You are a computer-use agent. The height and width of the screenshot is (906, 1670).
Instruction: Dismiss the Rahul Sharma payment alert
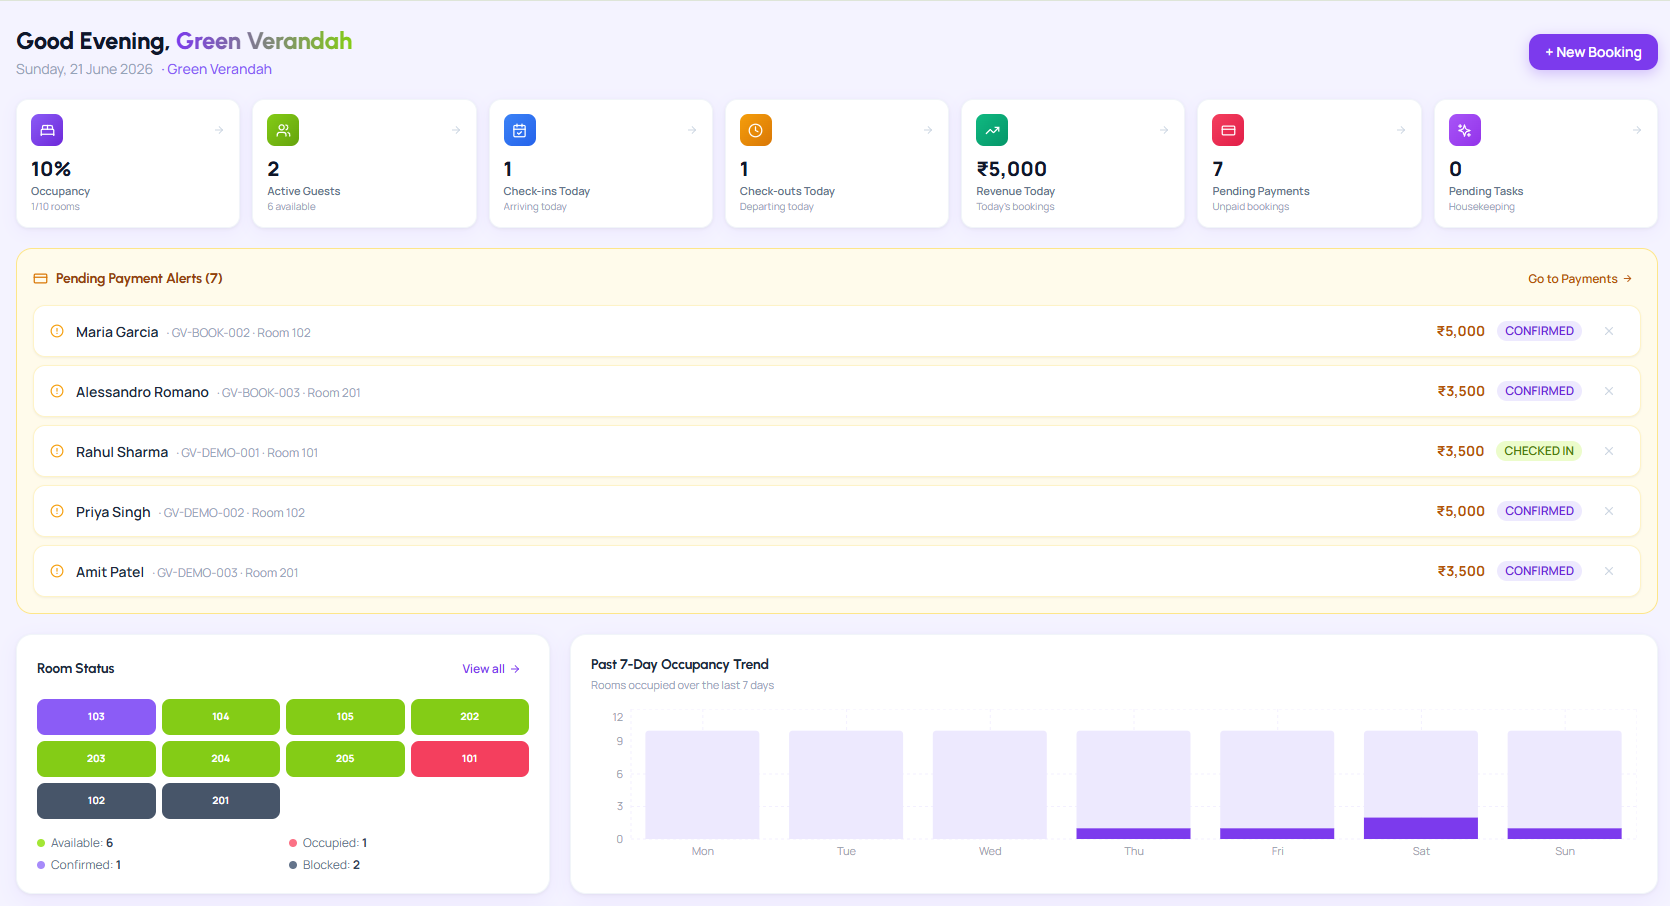pos(1609,451)
